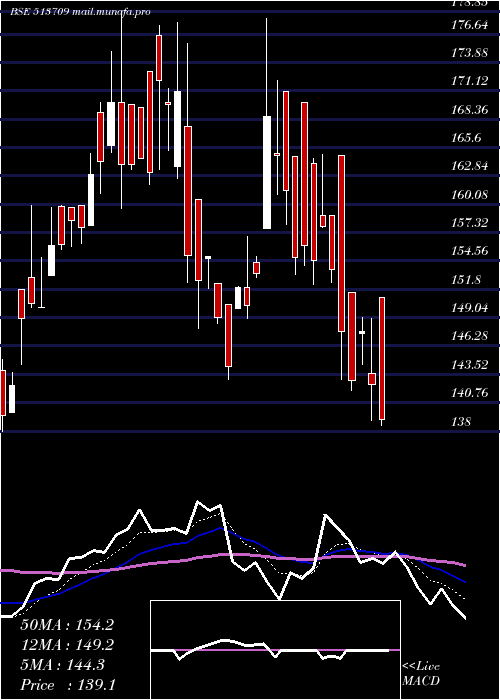The image size is (500, 700).
Task: Click the 'BSE 513709 mail.munafa.pro' title text
Action: [80, 12]
